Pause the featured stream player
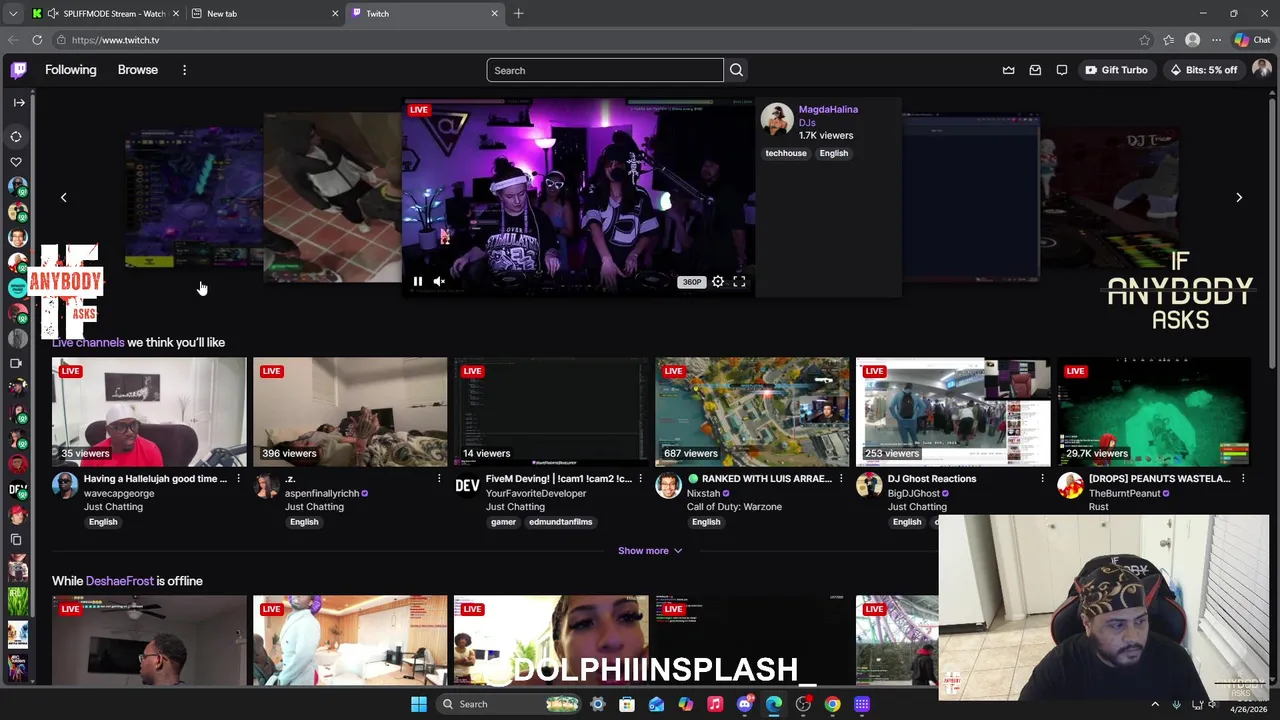The width and height of the screenshot is (1280, 720). coord(418,282)
